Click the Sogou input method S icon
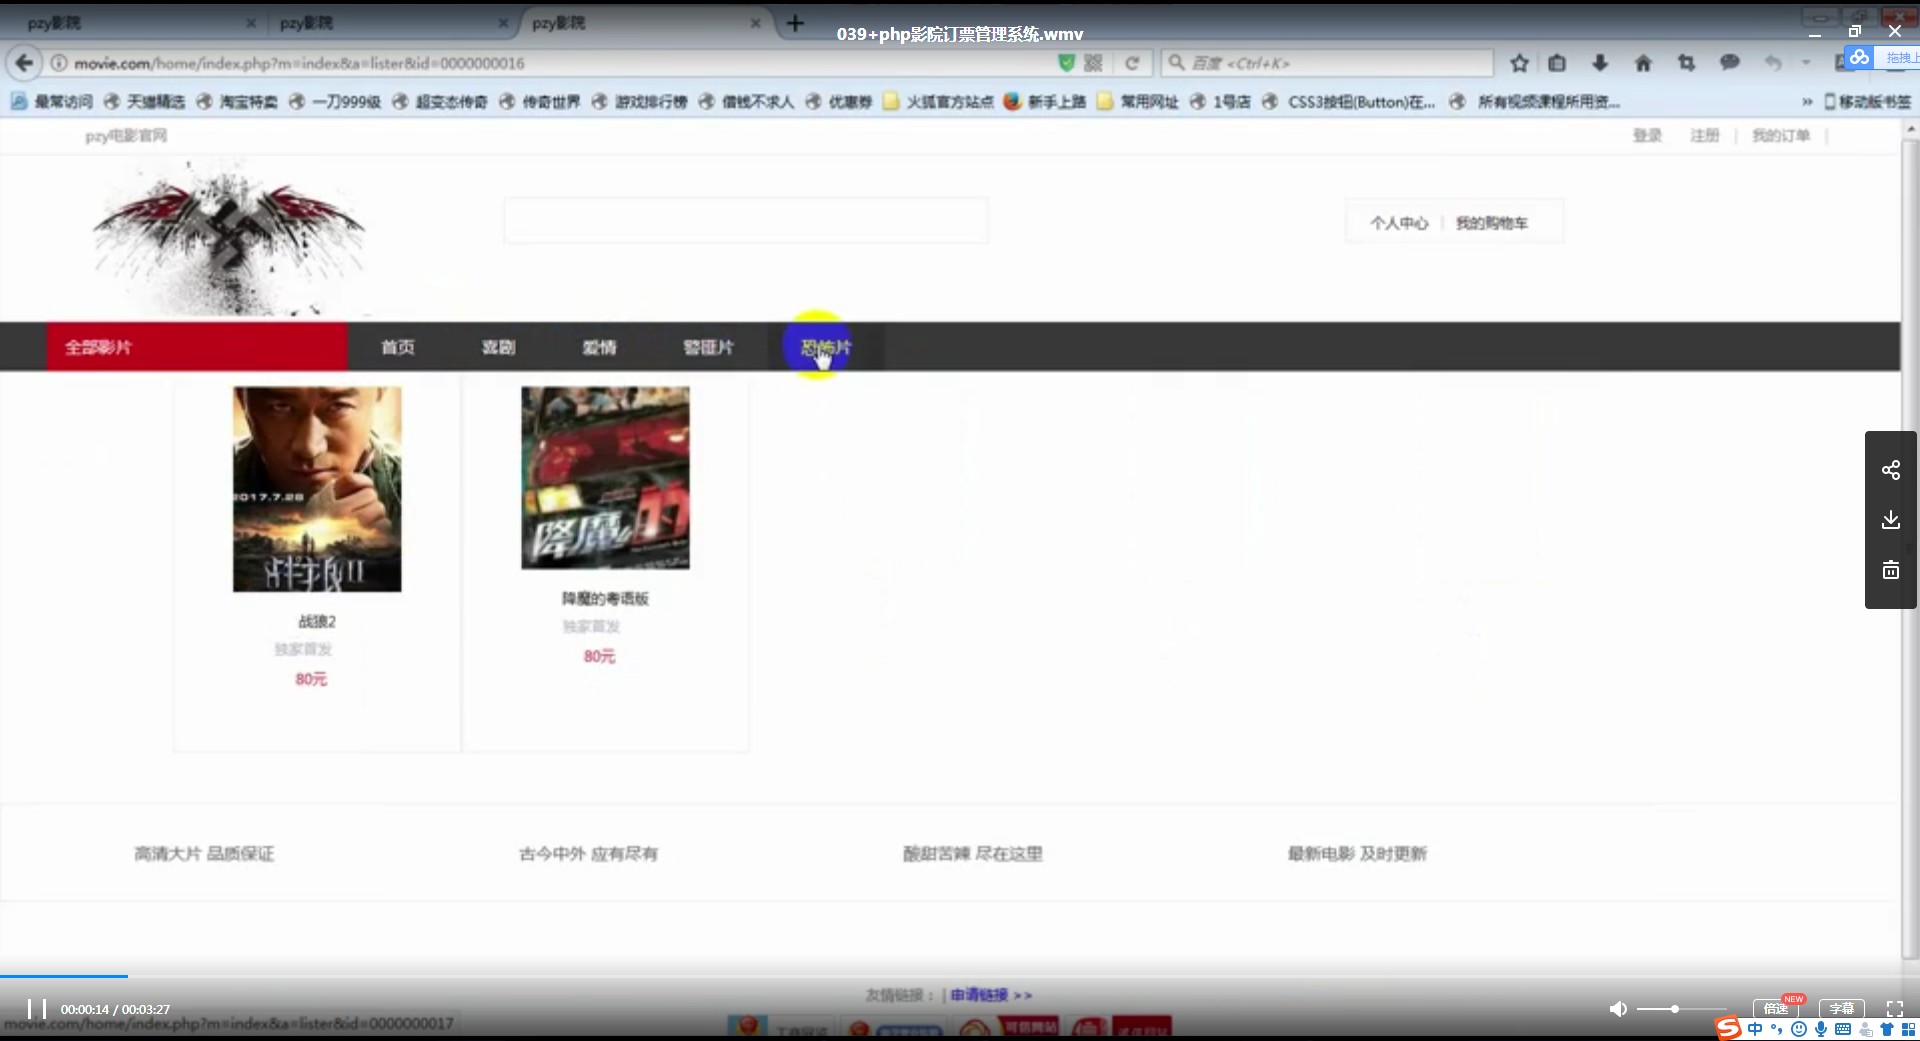The image size is (1920, 1041). [x=1728, y=1028]
